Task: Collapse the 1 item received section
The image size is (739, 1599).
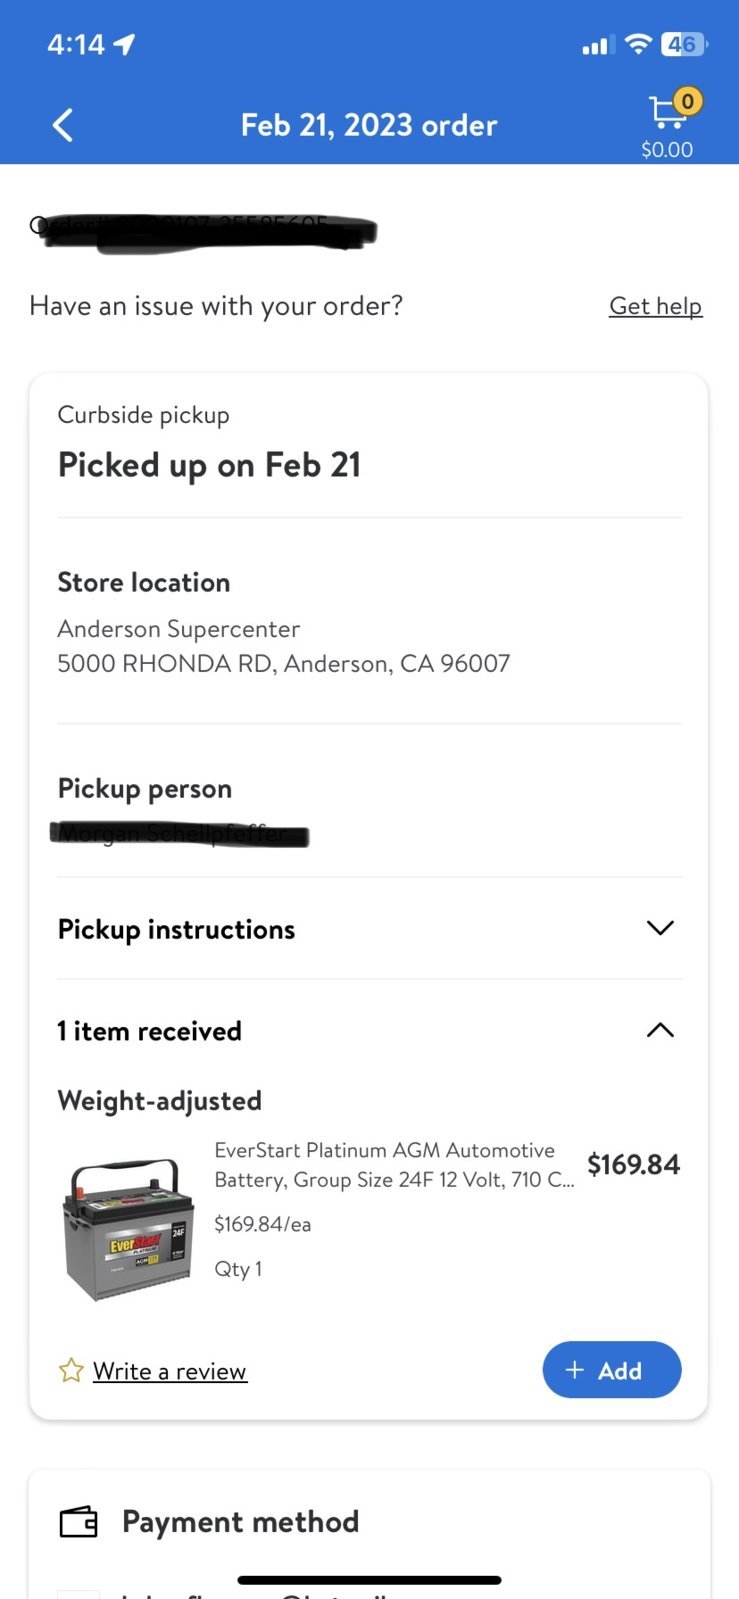Action: click(x=660, y=1030)
